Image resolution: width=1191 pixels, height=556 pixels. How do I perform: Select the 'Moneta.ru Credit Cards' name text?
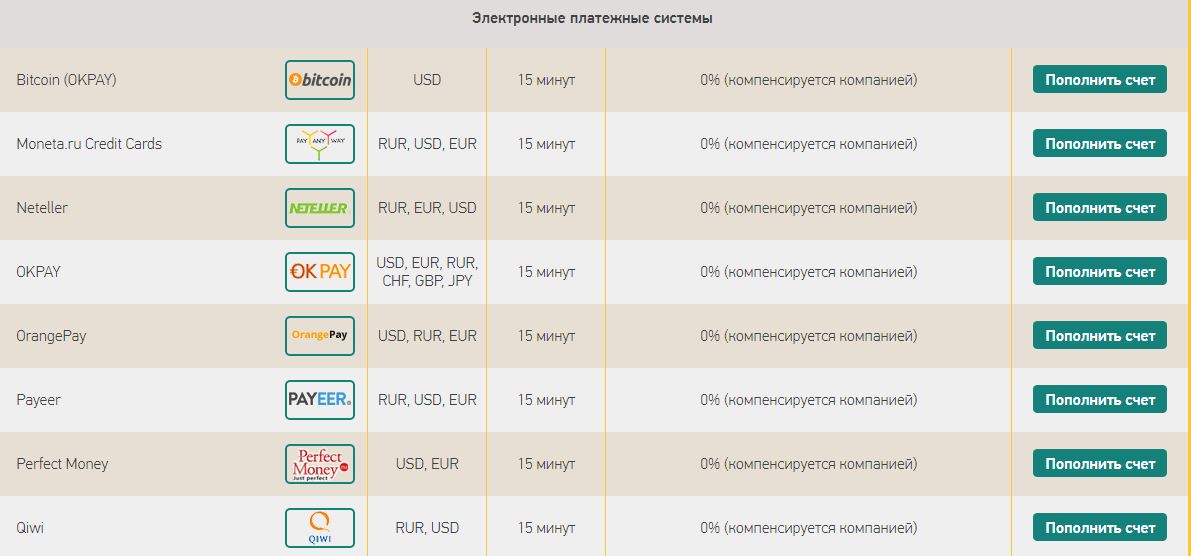pyautogui.click(x=89, y=144)
